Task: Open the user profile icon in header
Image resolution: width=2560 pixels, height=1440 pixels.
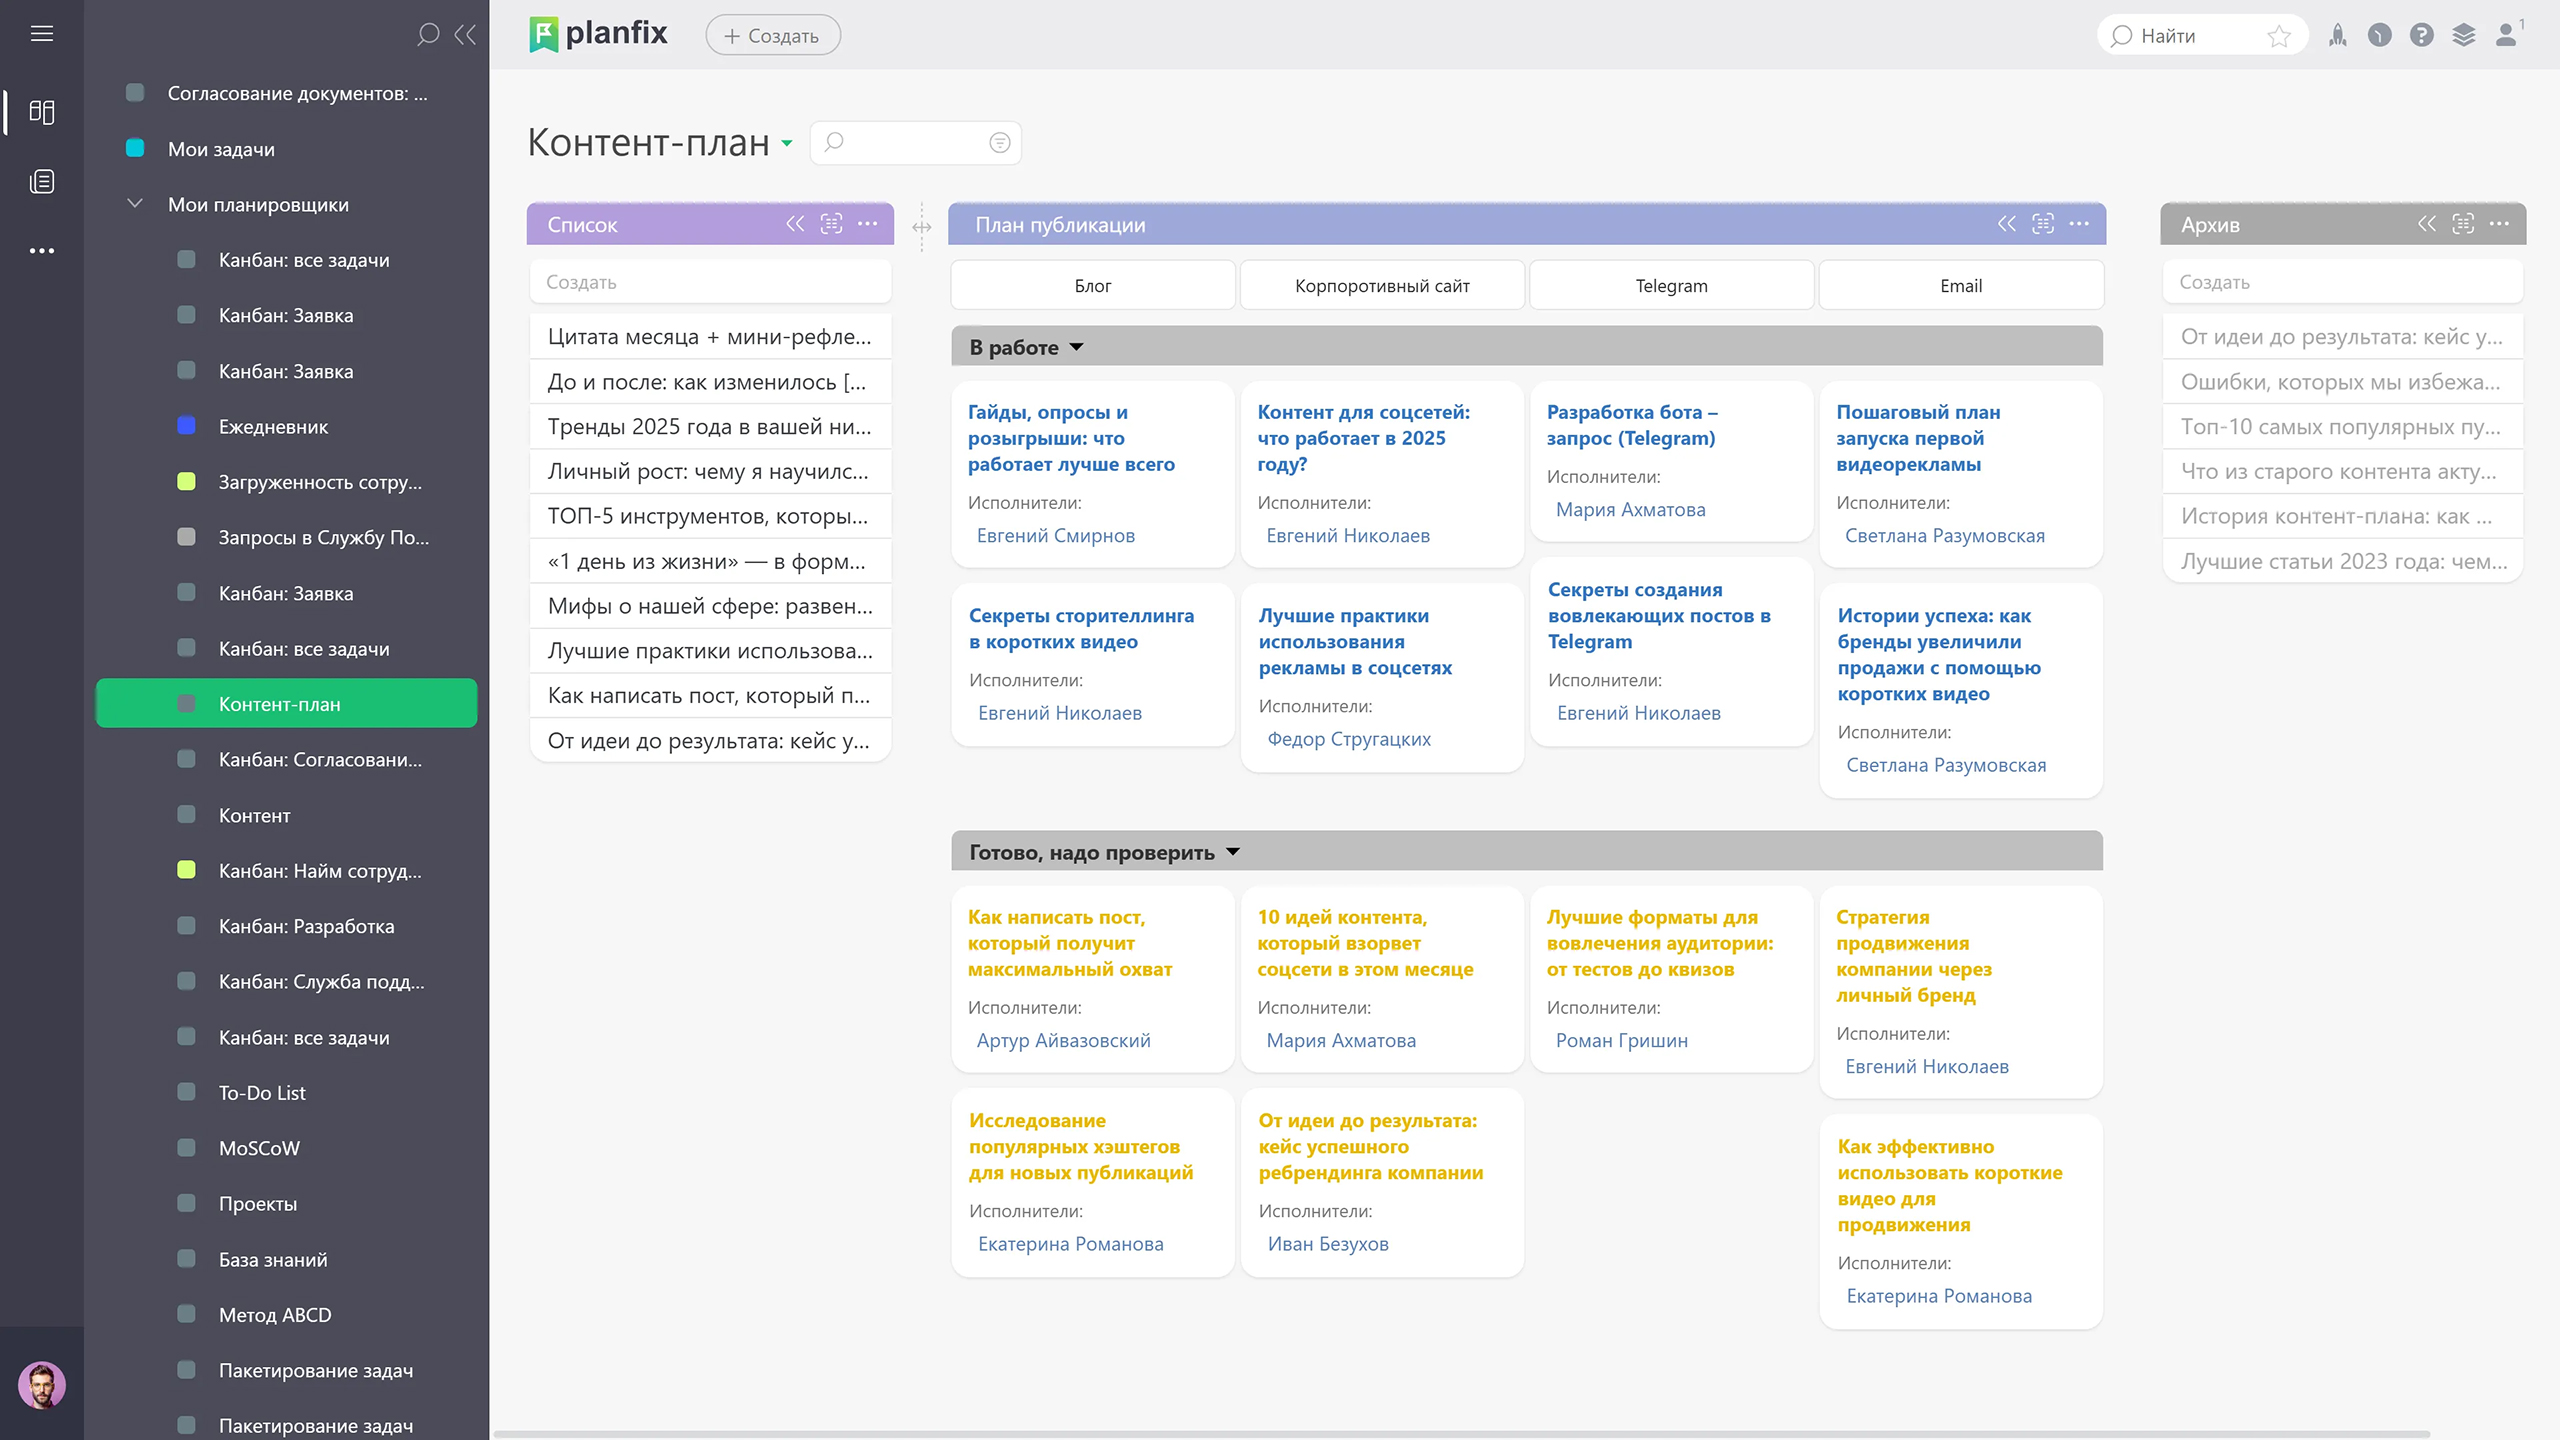Action: pos(2506,36)
